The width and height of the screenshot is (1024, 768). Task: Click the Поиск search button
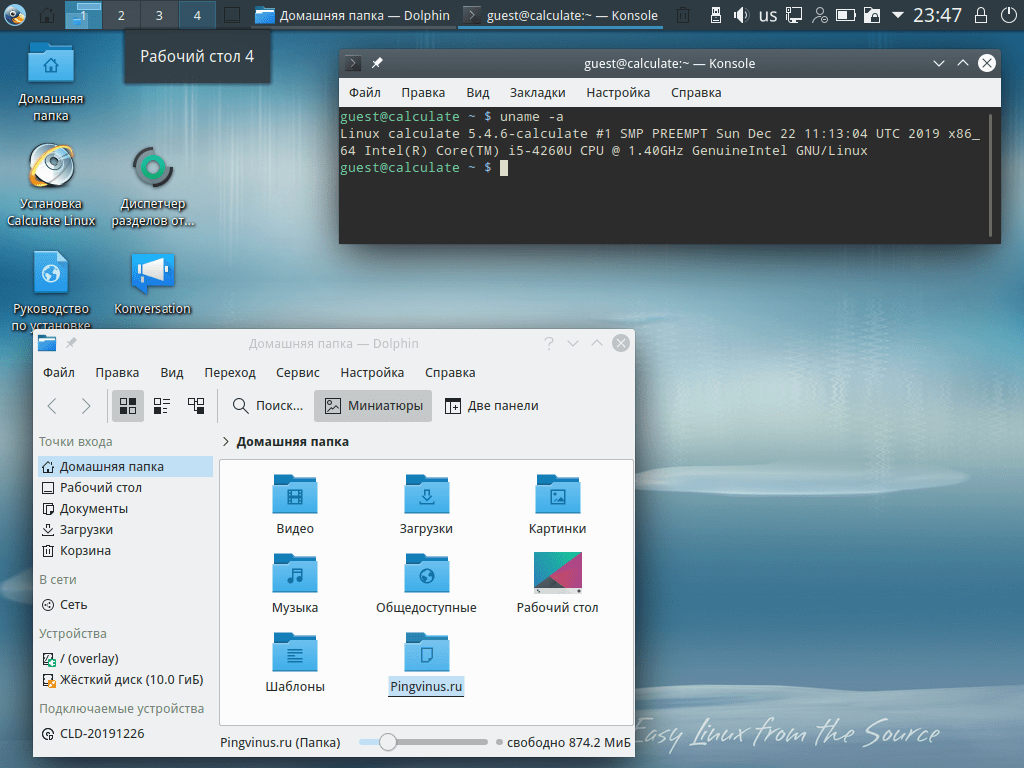(x=267, y=406)
